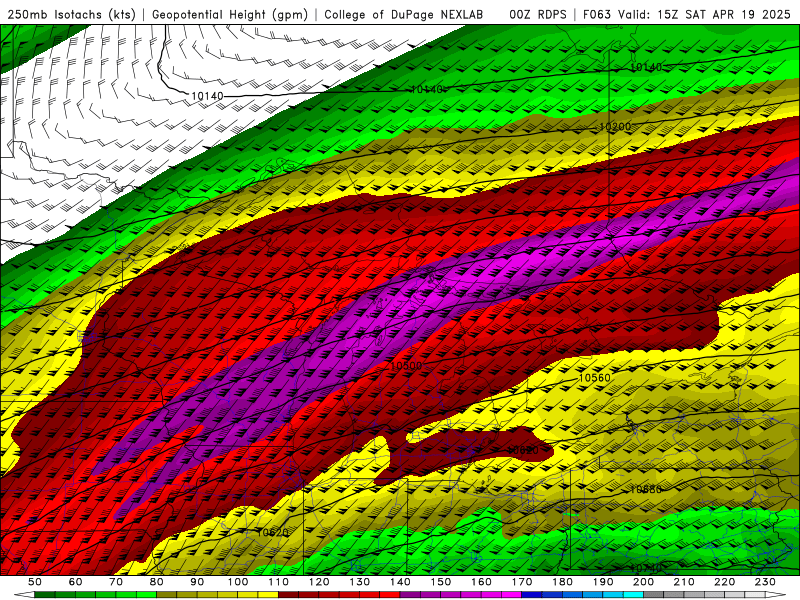This screenshot has width=800, height=600.
Task: Click the 70 value on the color scale
Action: (116, 582)
